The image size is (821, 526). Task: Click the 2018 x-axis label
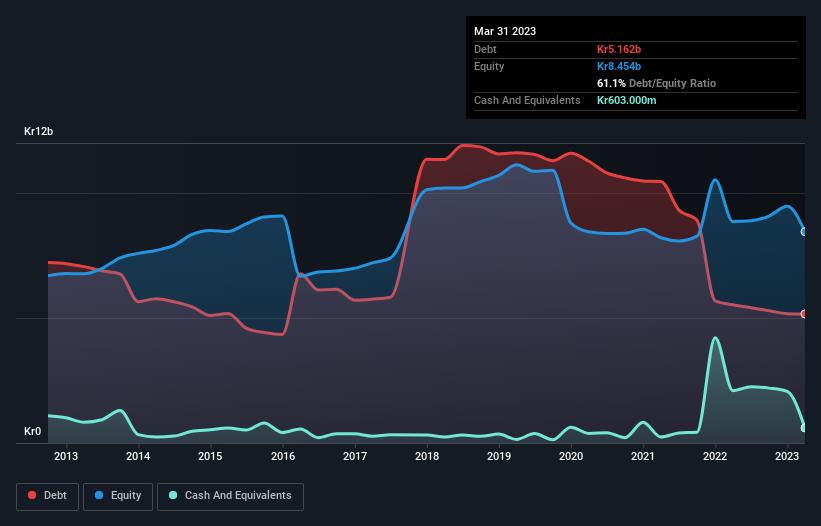pos(427,456)
